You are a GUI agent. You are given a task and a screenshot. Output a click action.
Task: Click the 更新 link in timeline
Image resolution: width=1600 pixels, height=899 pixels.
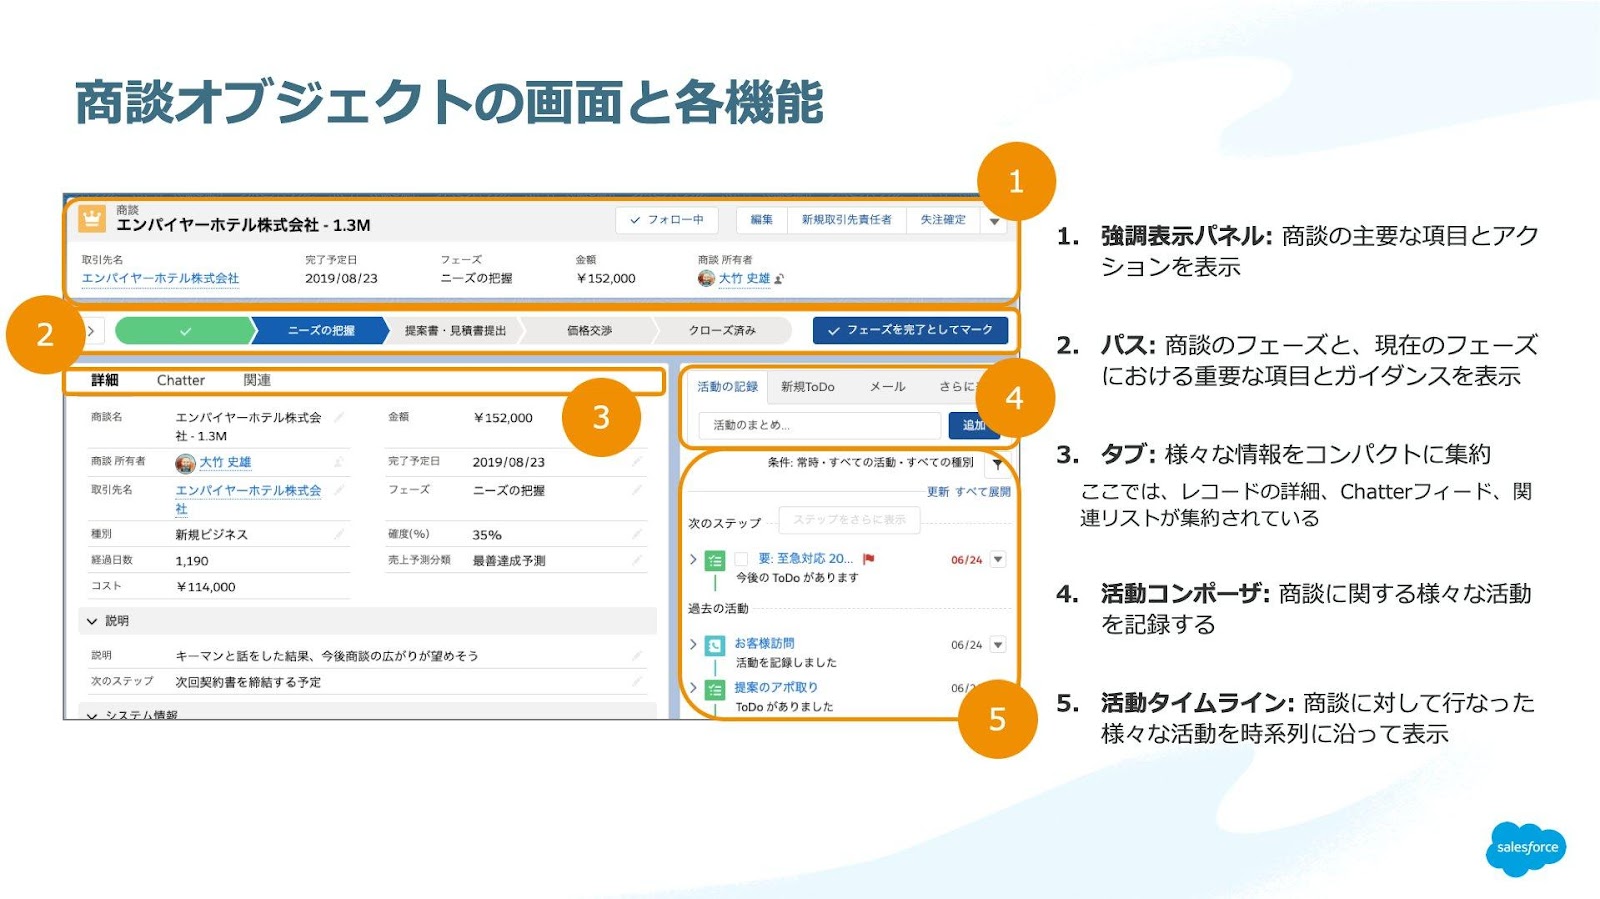pos(938,492)
